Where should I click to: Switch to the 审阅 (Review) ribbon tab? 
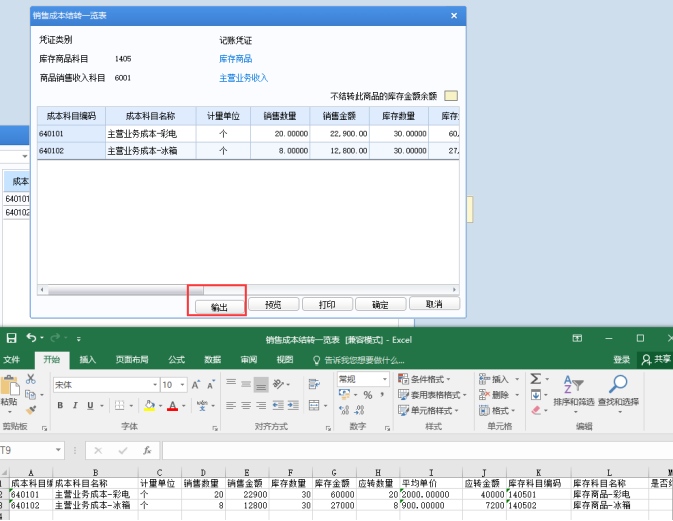click(249, 360)
